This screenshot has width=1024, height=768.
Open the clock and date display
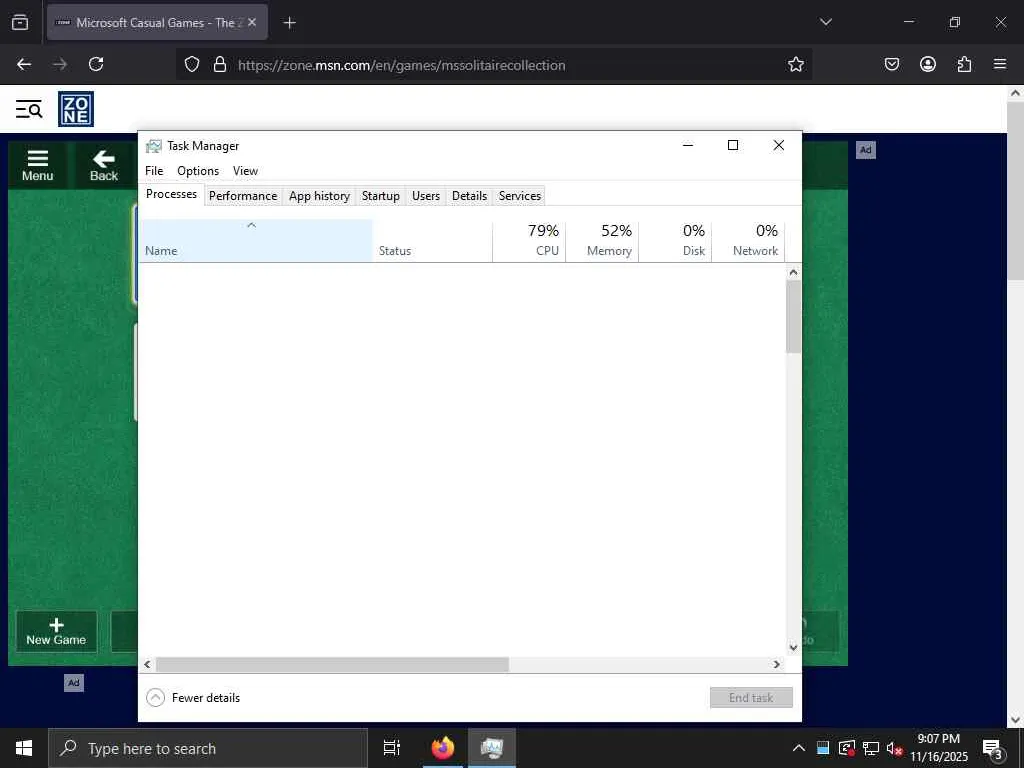pos(939,748)
